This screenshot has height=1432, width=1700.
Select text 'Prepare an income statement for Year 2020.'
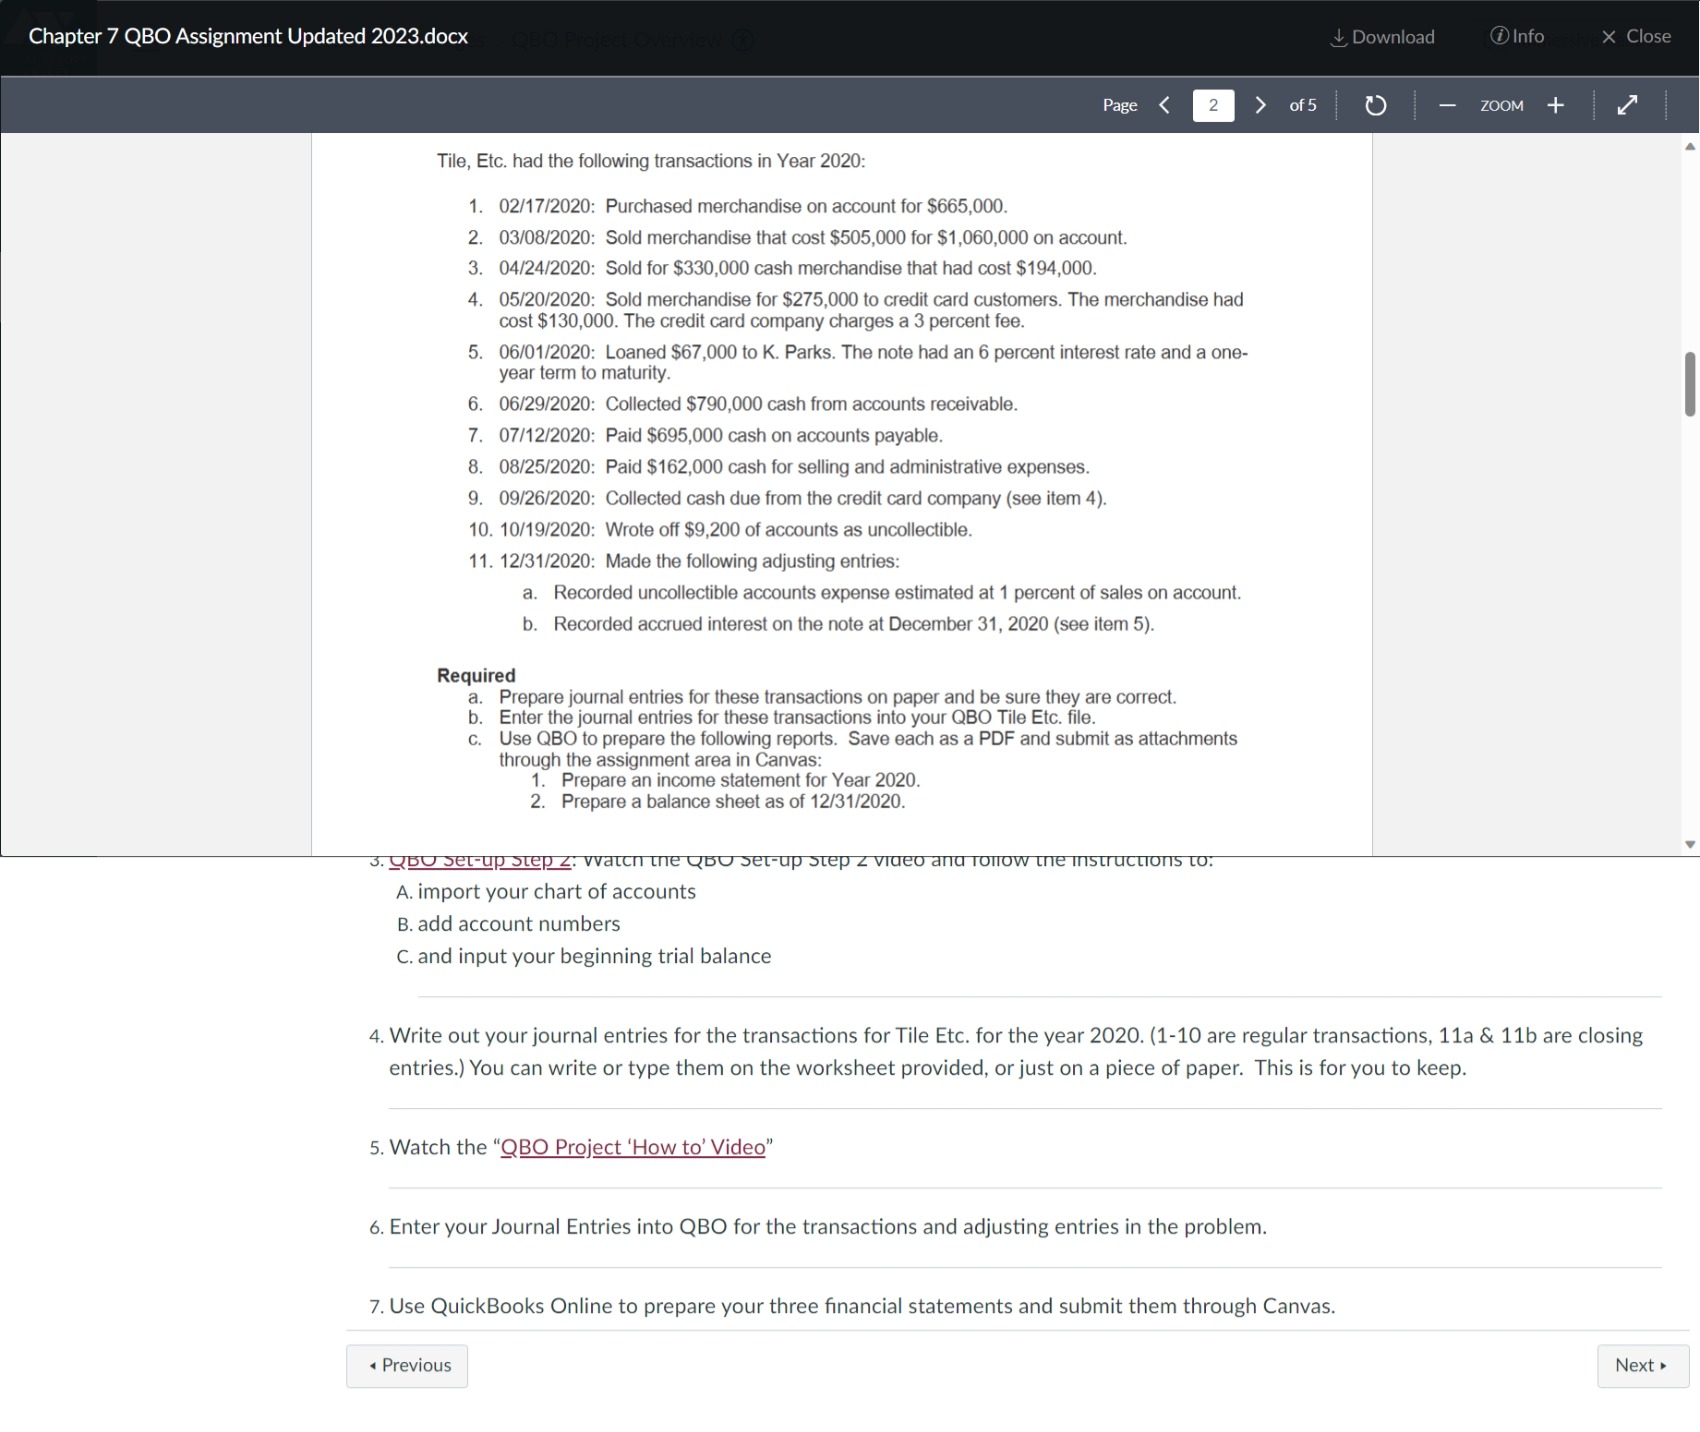click(x=740, y=780)
